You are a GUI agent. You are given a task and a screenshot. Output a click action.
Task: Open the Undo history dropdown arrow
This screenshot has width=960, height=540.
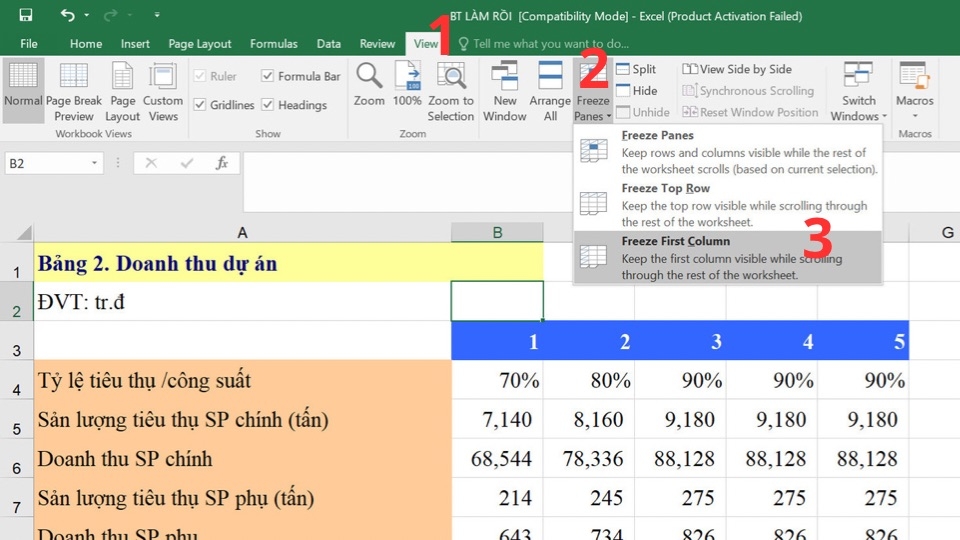[86, 15]
